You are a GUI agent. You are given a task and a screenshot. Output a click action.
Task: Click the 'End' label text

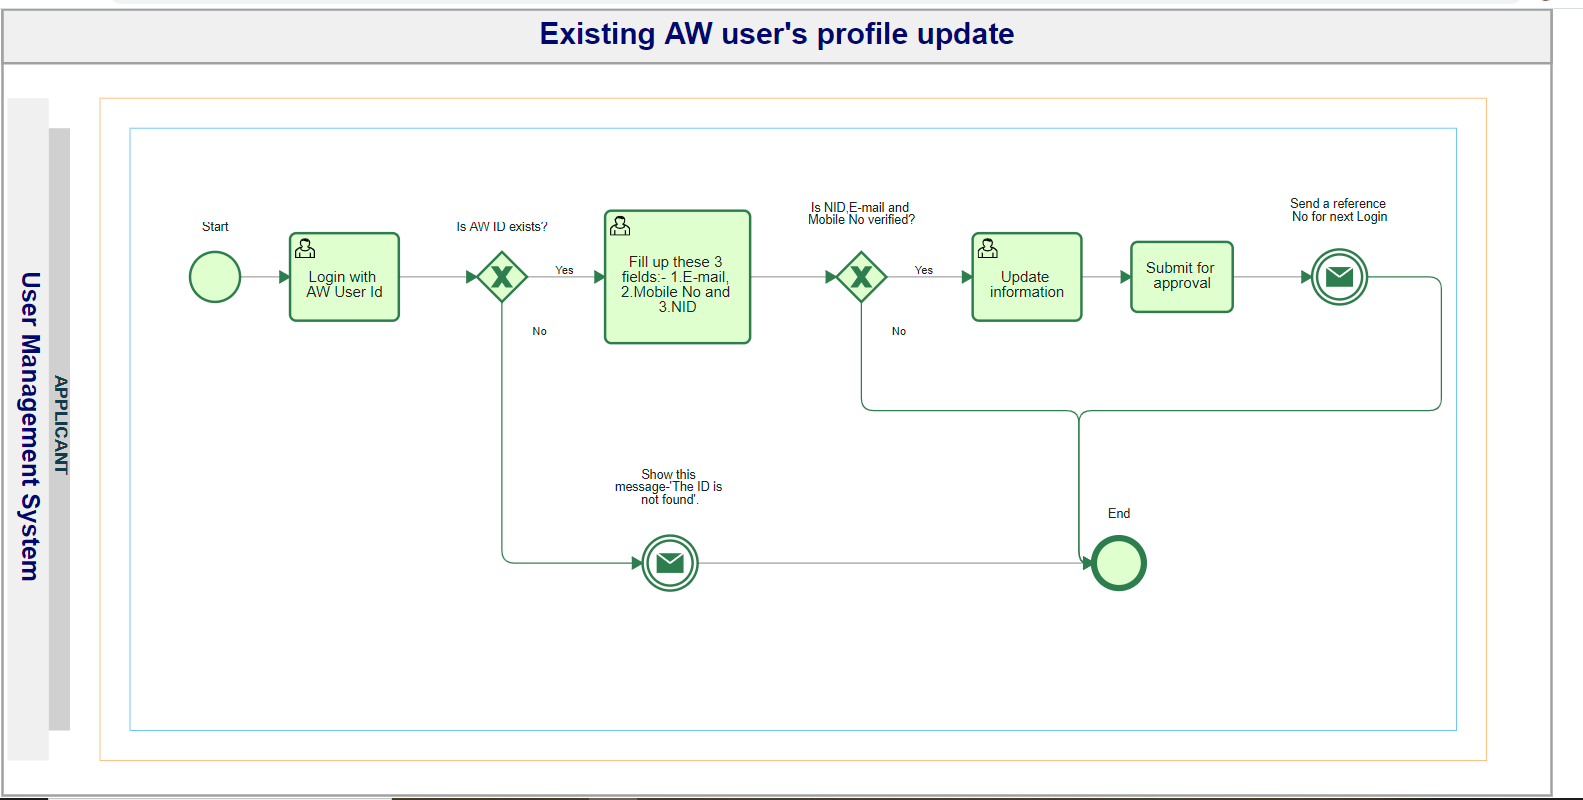coord(1119,513)
